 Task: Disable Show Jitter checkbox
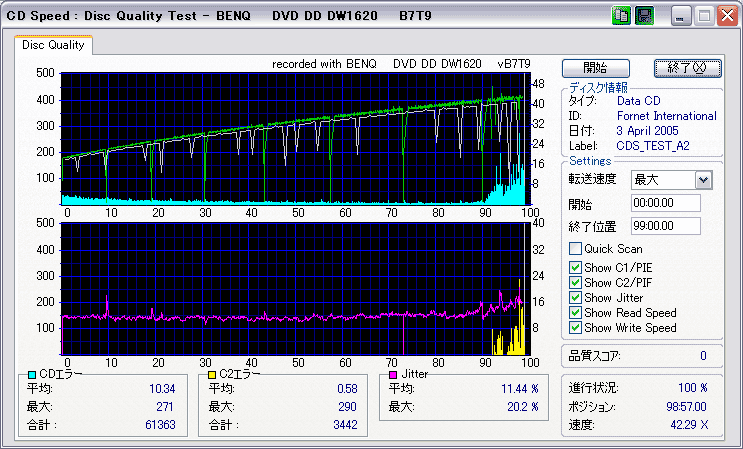point(575,298)
